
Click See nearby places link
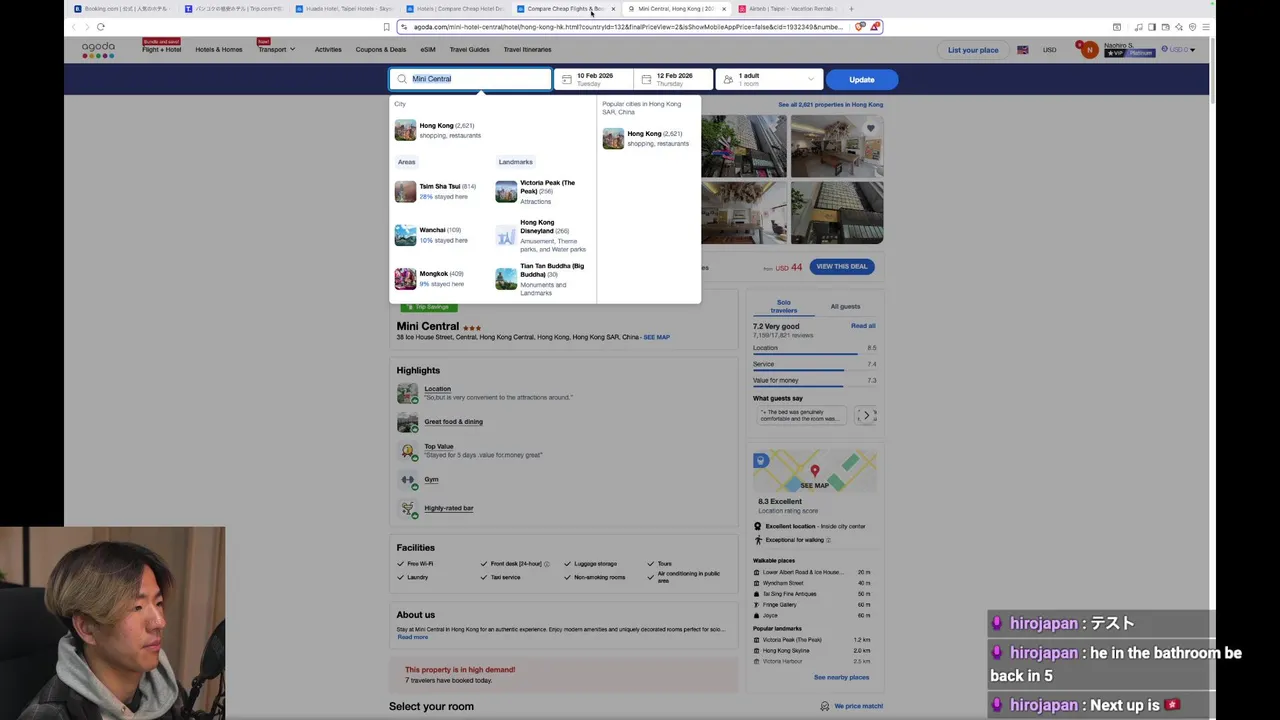tap(841, 677)
